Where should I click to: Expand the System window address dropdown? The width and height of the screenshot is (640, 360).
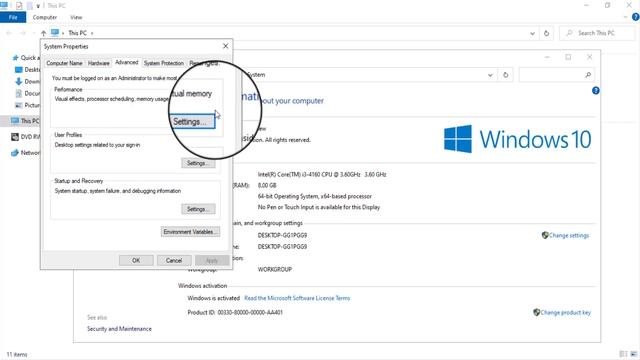490,75
